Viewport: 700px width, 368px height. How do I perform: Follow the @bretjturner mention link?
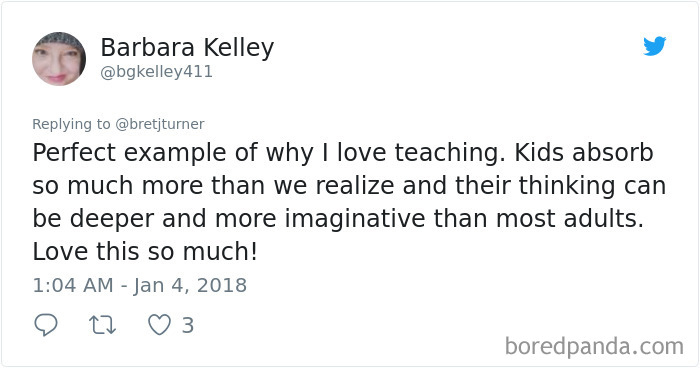[159, 124]
